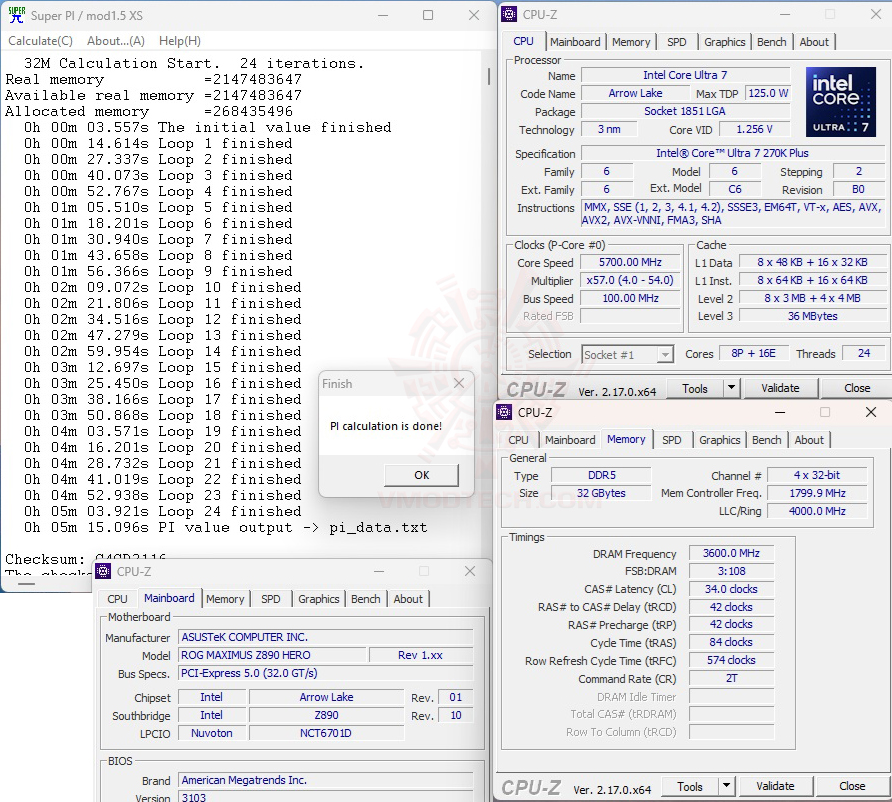This screenshot has height=802, width=892.
Task: Open Tools dropdown arrow in Memory CPU-Z window
Action: 726,787
